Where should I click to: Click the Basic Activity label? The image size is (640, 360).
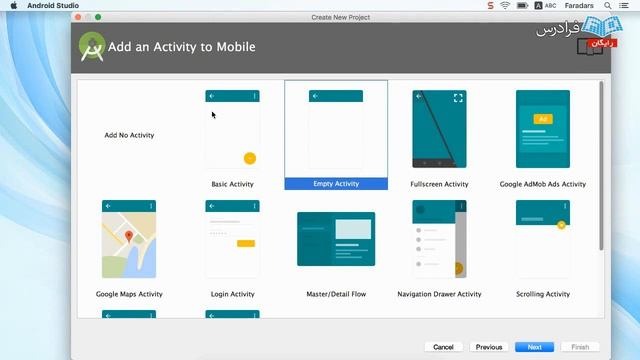[x=232, y=184]
